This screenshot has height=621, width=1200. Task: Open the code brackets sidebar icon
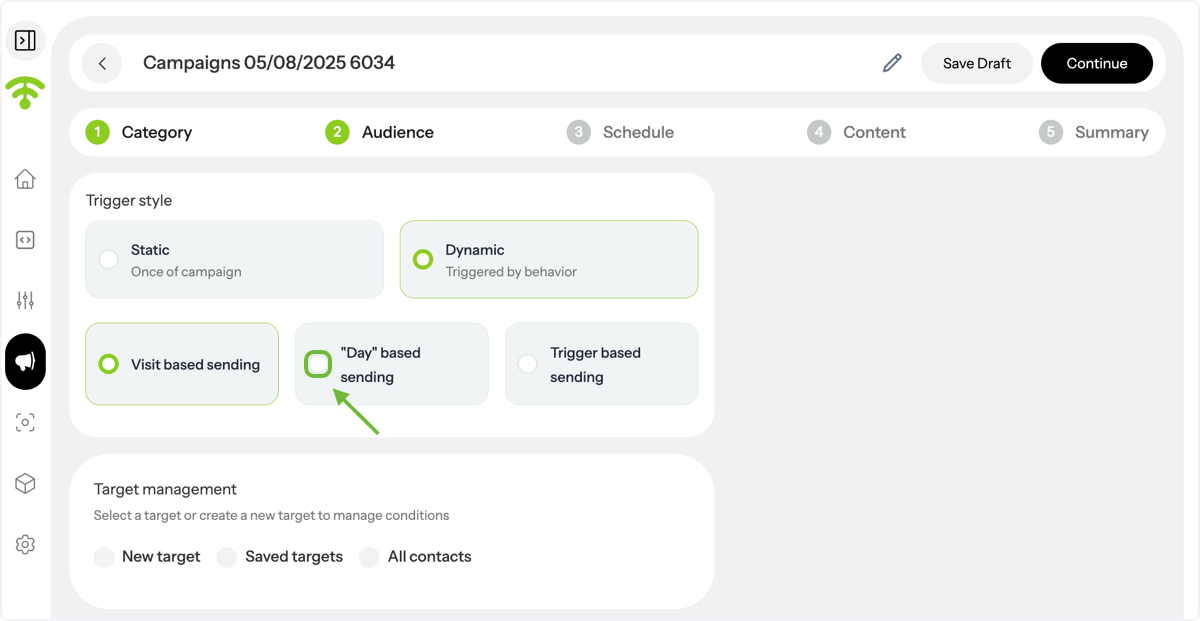[25, 240]
